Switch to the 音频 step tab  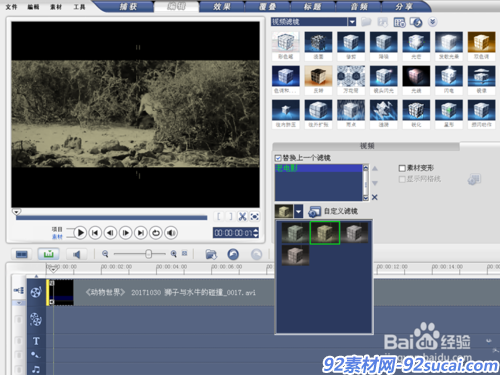(x=359, y=7)
